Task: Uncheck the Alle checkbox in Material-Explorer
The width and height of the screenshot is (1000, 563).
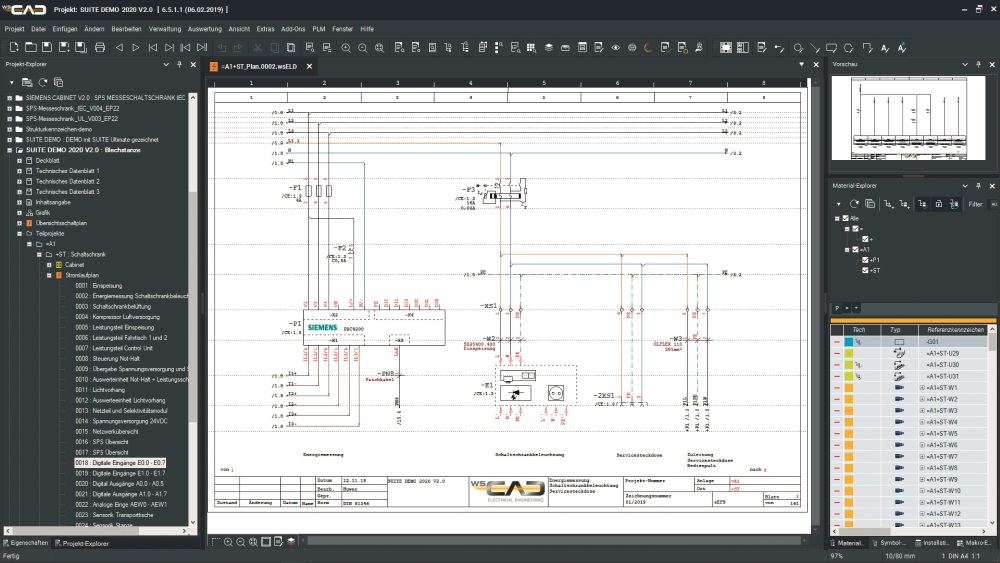Action: [846, 218]
